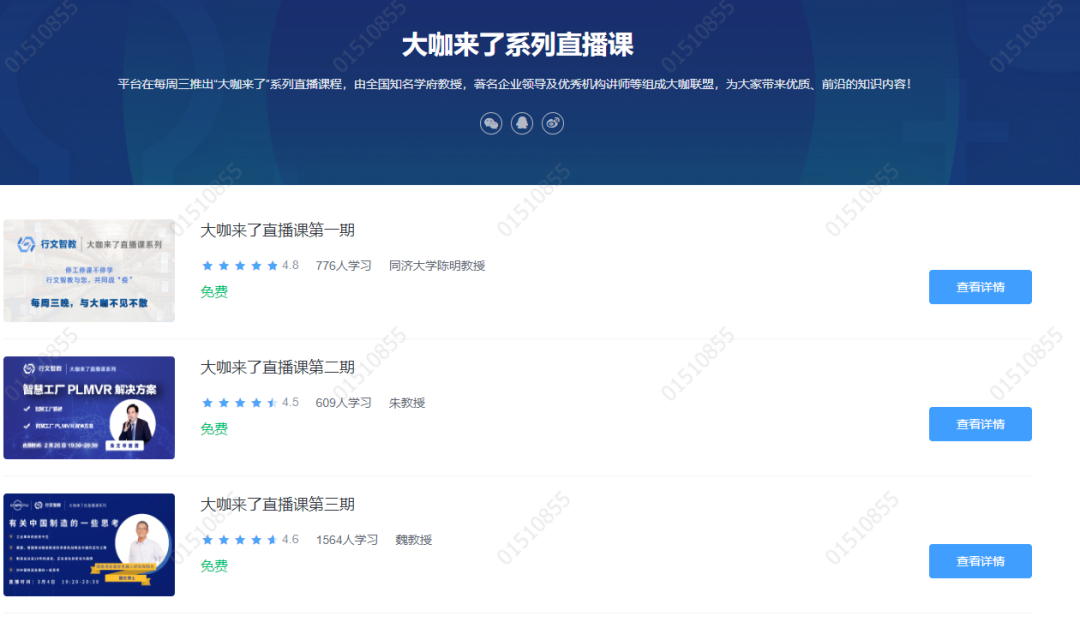Click the 大咖来了系列直播课 banner heading
This screenshot has width=1080, height=628.
click(517, 45)
